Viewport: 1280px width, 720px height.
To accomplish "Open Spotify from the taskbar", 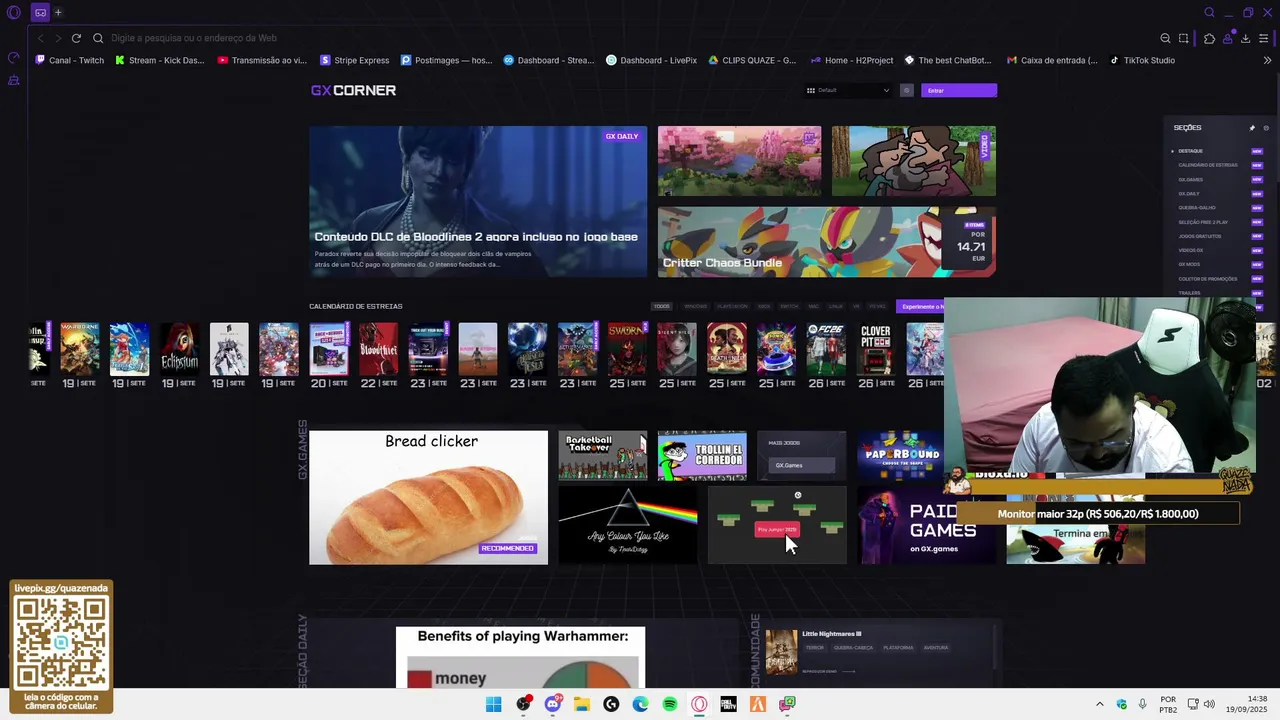I will tap(670, 704).
